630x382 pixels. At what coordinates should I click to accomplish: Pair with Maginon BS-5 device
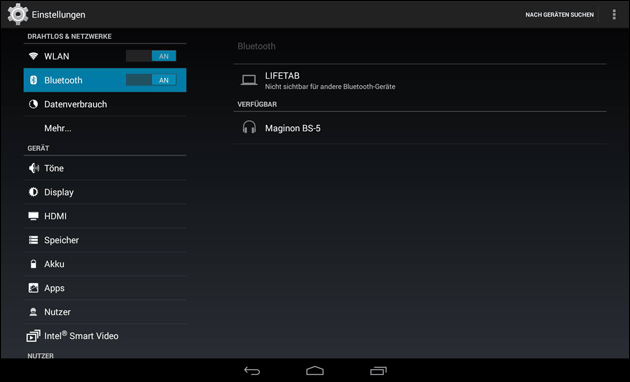click(420, 128)
